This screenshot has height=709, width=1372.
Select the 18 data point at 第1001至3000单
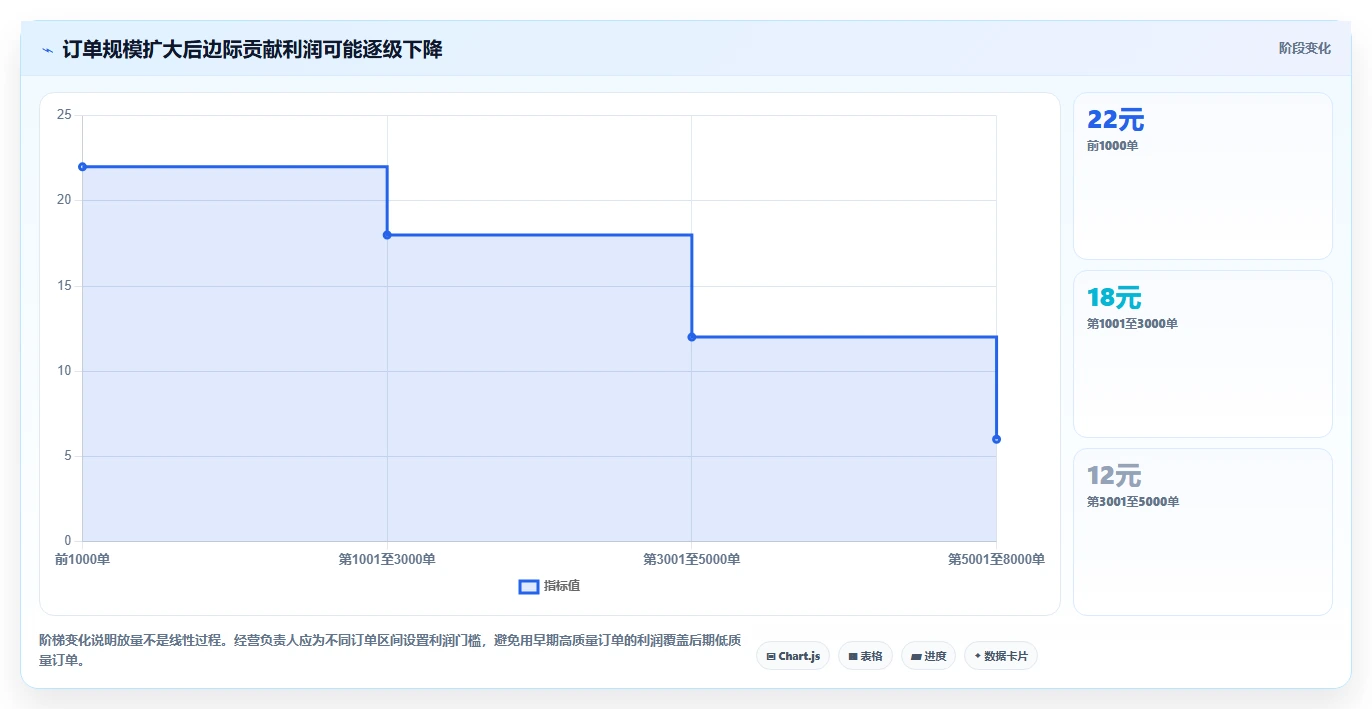(x=387, y=235)
